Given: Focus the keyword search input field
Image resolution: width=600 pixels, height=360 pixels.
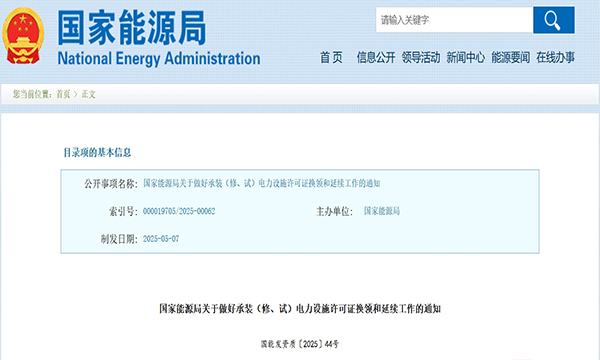Looking at the screenshot, I should (x=455, y=20).
